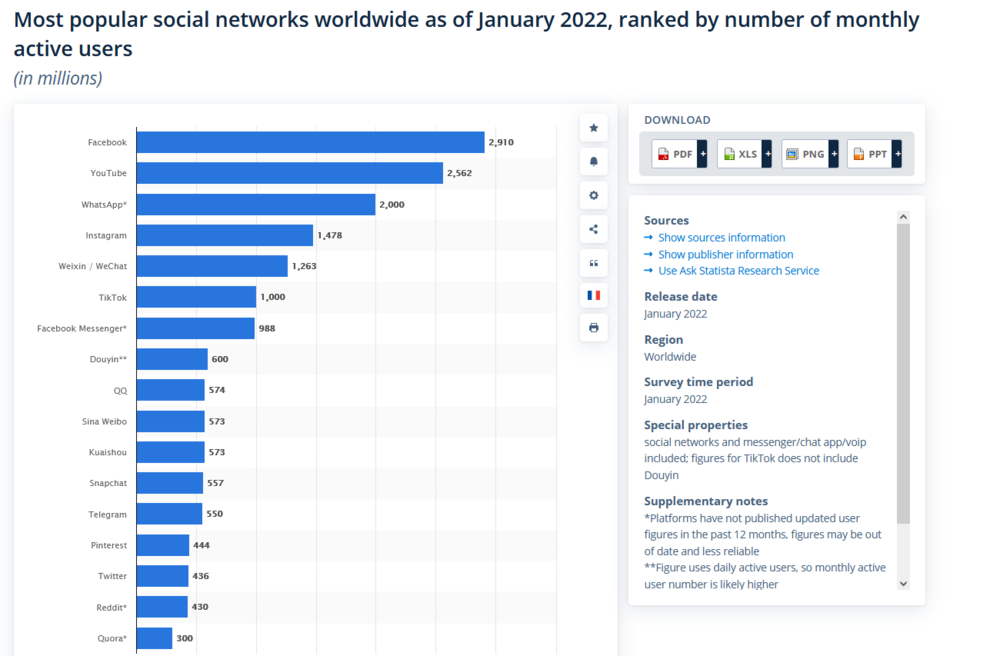Click the sidebar scroll down arrow

coord(903,583)
